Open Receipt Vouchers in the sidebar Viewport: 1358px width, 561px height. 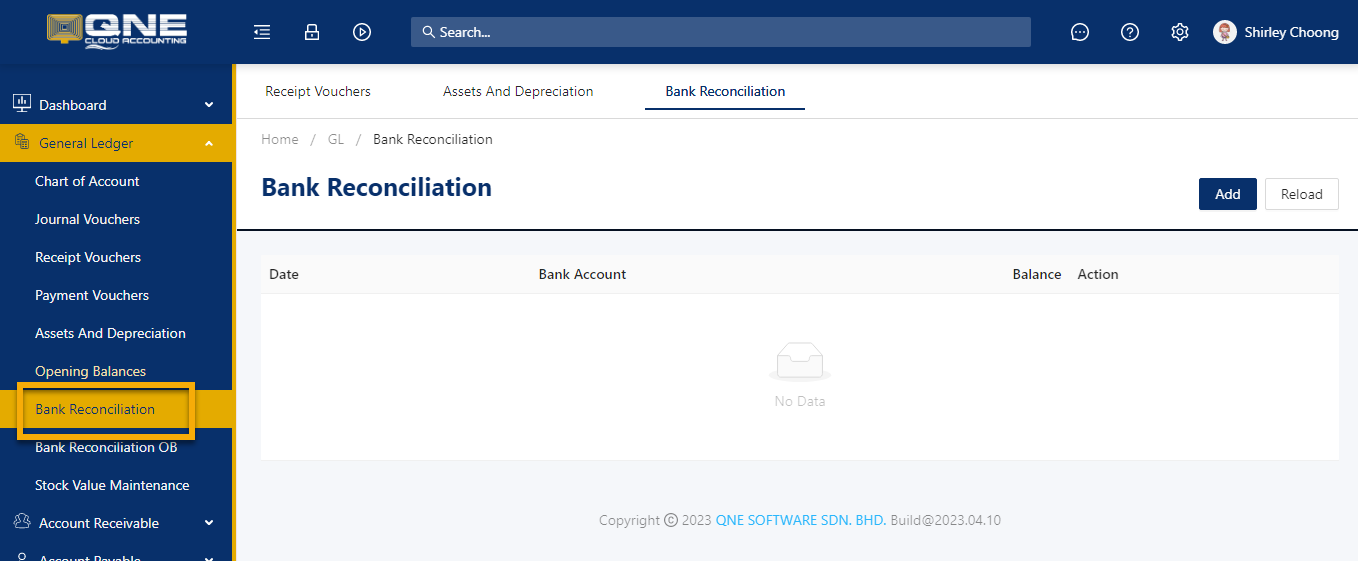coord(88,257)
